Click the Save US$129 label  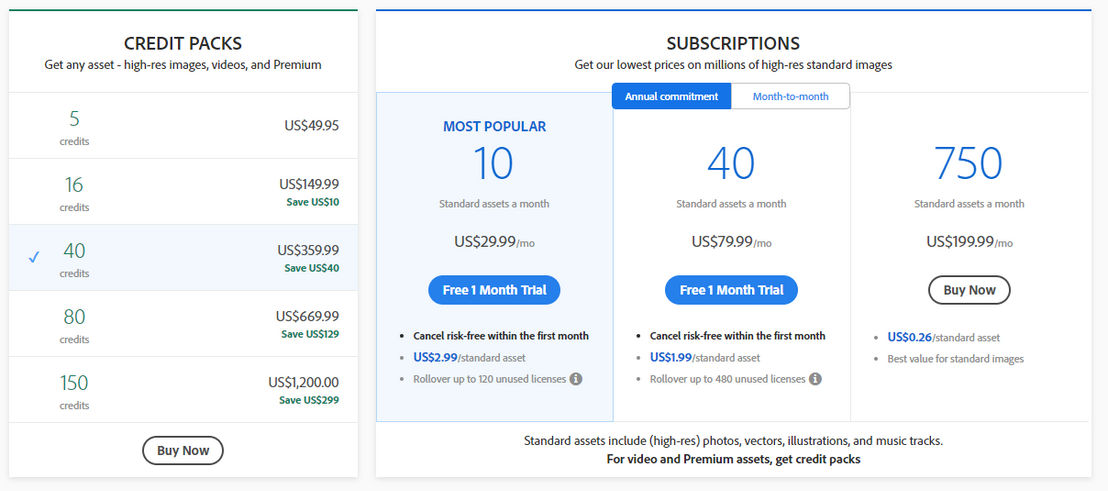coord(310,334)
